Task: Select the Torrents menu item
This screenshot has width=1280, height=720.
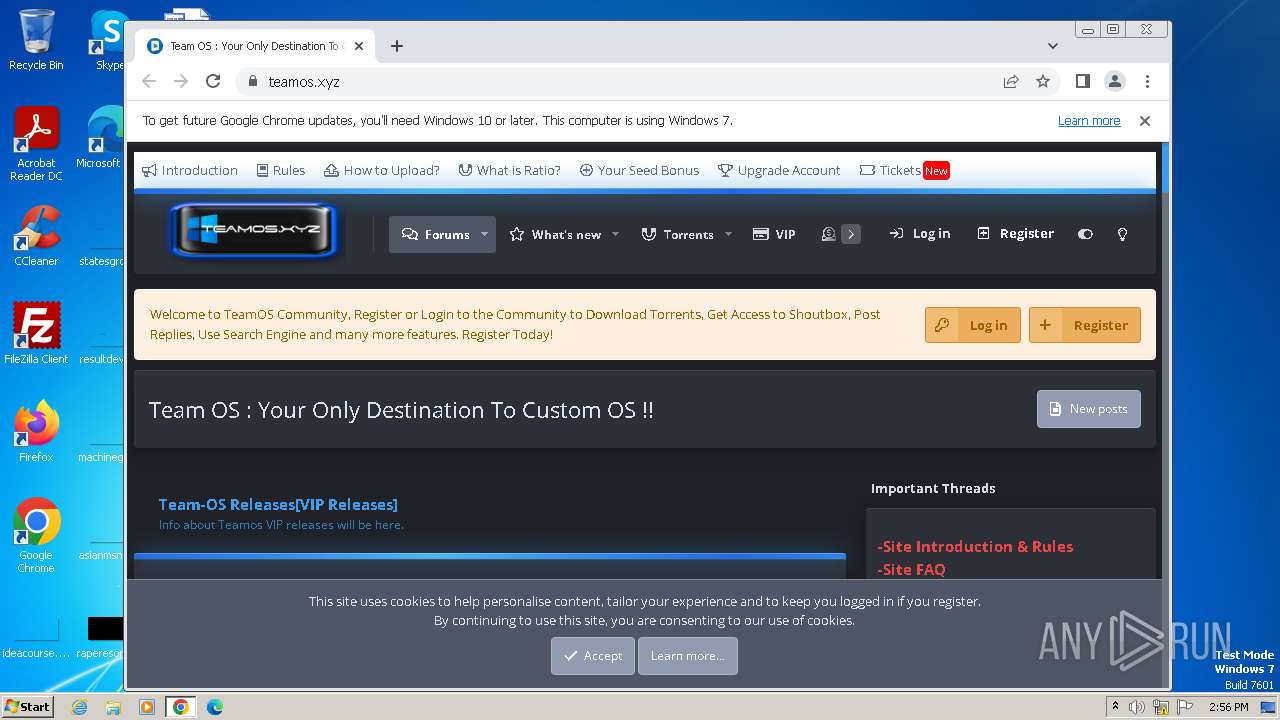Action: 677,234
